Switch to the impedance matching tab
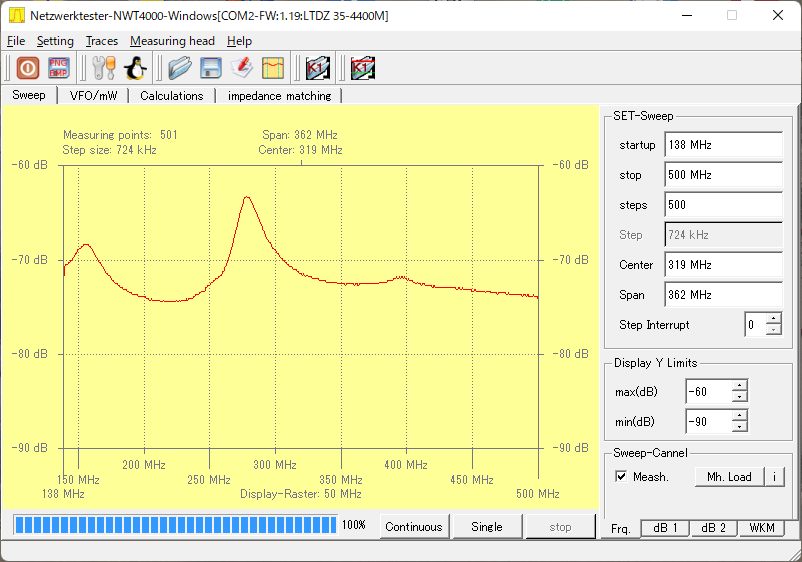 [x=279, y=96]
